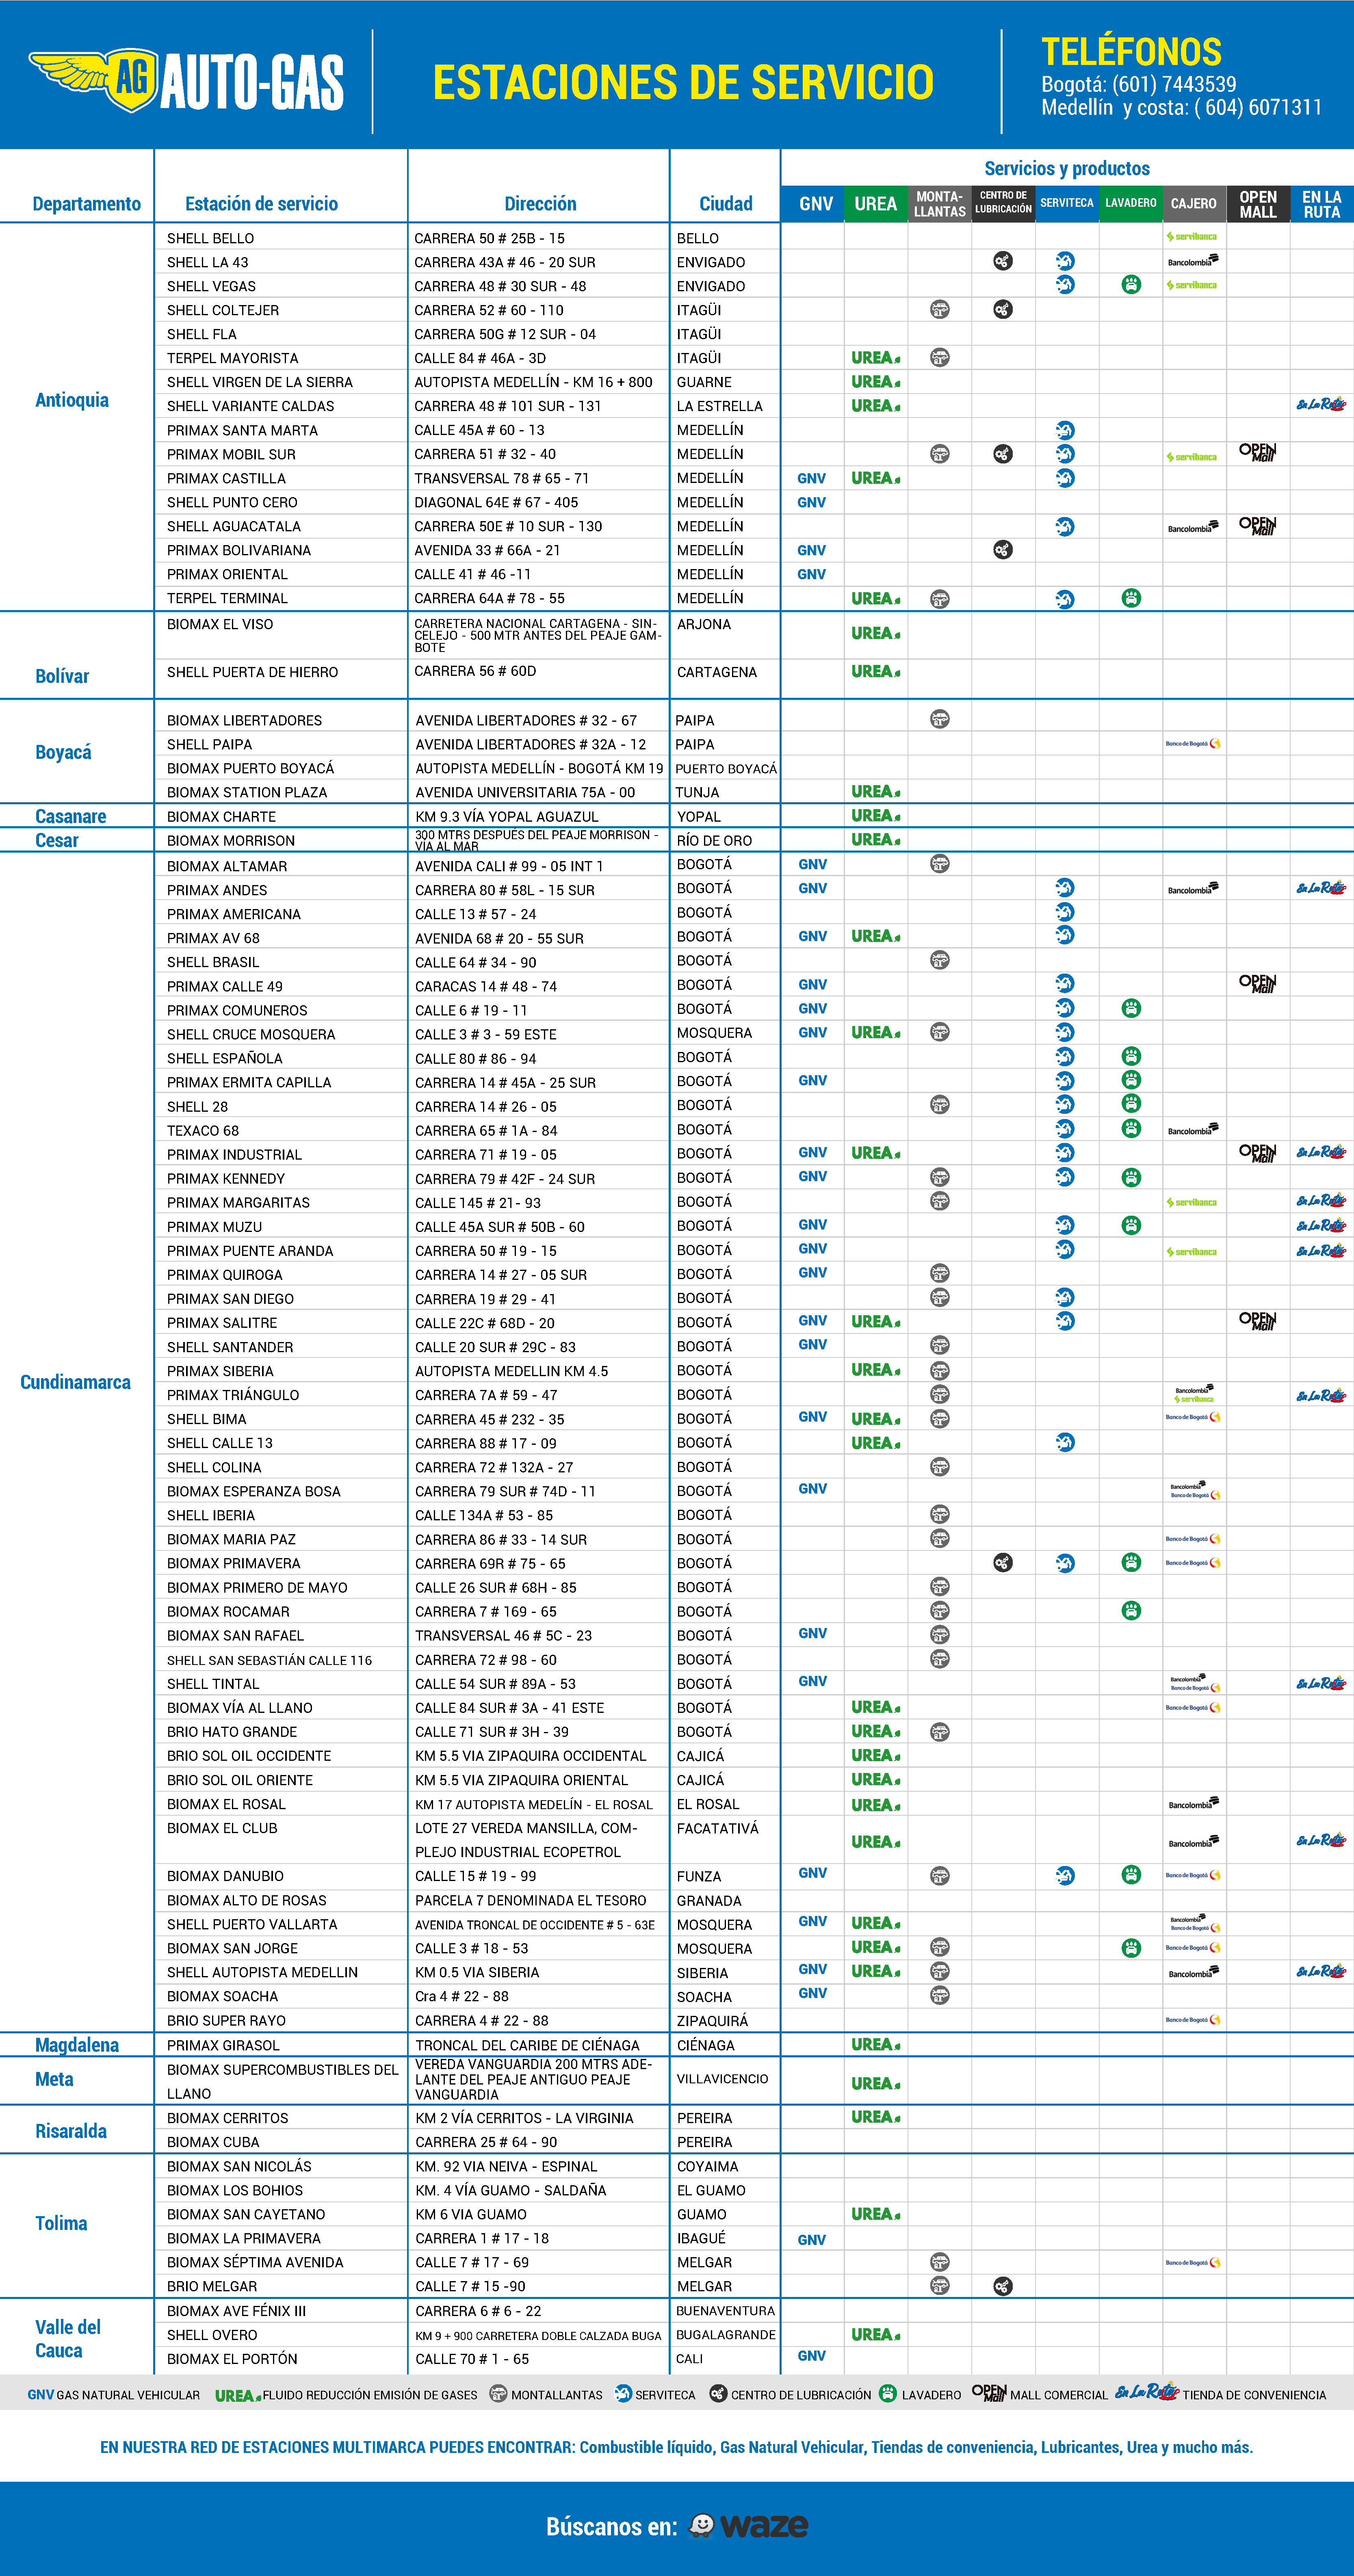The image size is (1354, 2576).
Task: Click the Servibanca logo in SHELL BELLO row
Action: tap(1192, 237)
